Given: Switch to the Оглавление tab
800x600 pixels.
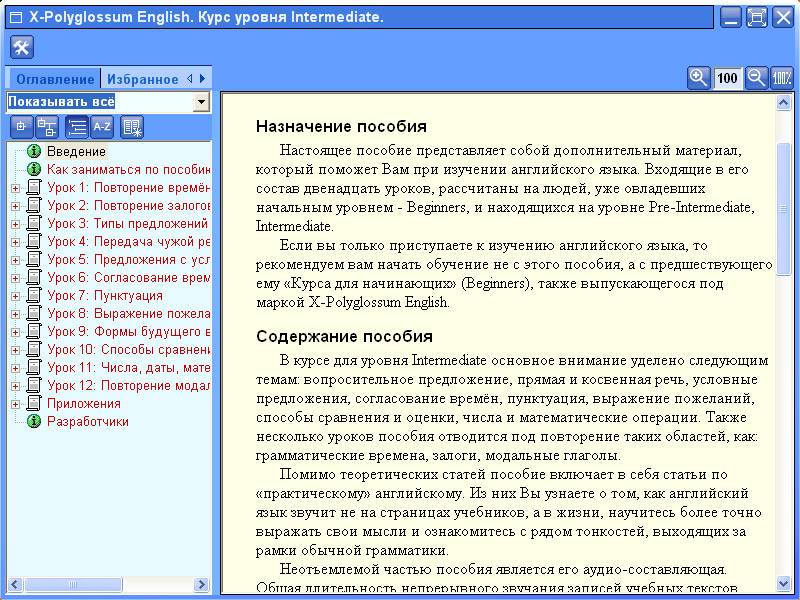Looking at the screenshot, I should tap(55, 79).
